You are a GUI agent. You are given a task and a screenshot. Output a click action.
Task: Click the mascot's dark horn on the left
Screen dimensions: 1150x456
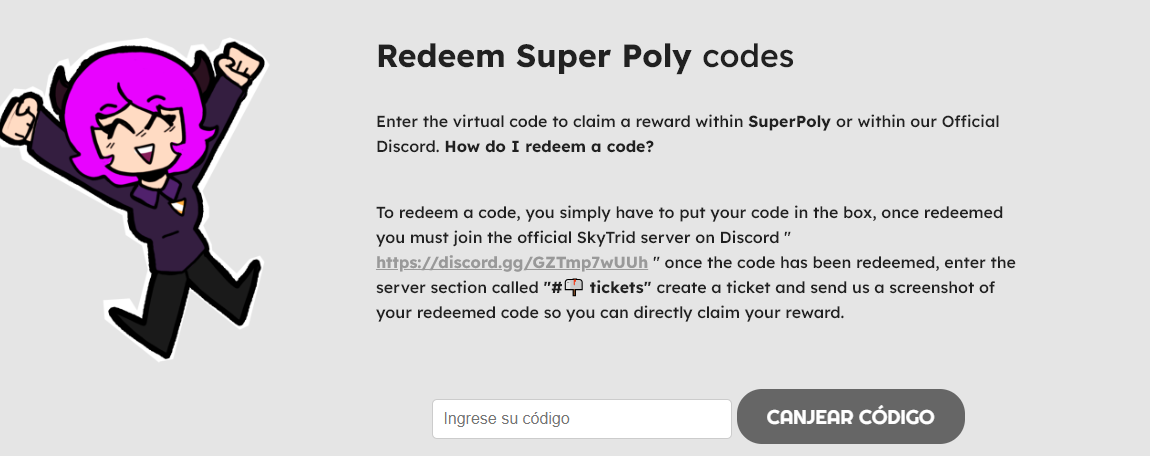[59, 88]
